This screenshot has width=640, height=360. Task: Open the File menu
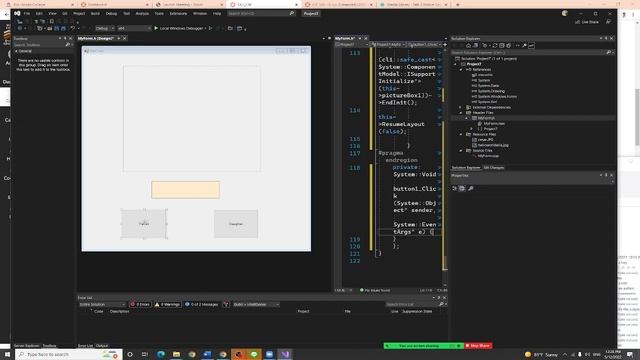27,13
